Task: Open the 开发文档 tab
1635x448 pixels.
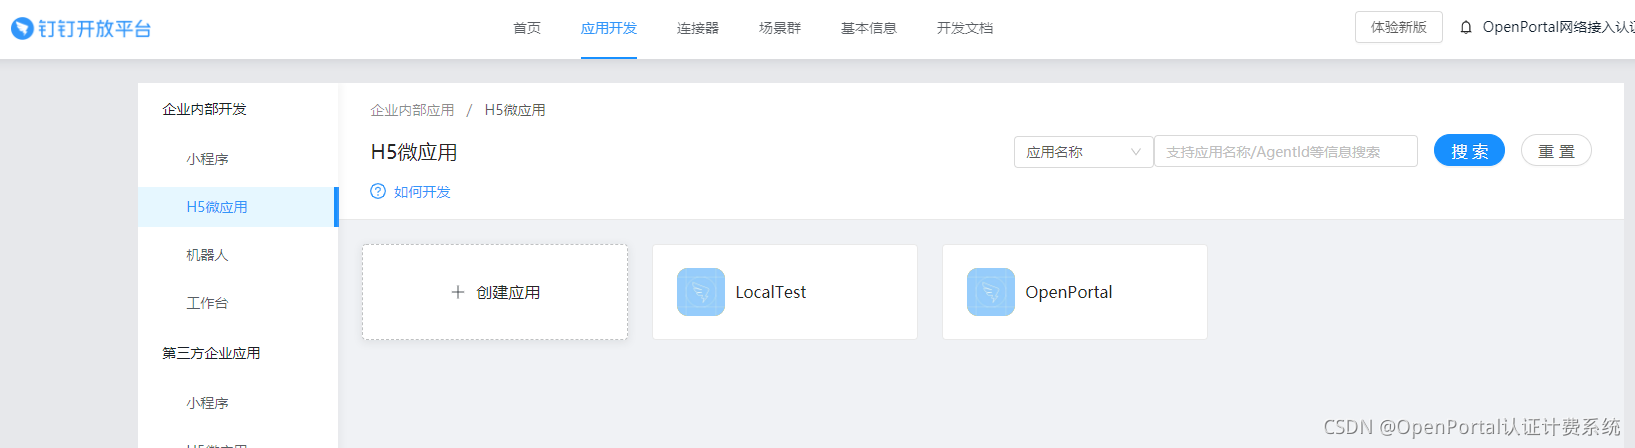Action: coord(965,28)
